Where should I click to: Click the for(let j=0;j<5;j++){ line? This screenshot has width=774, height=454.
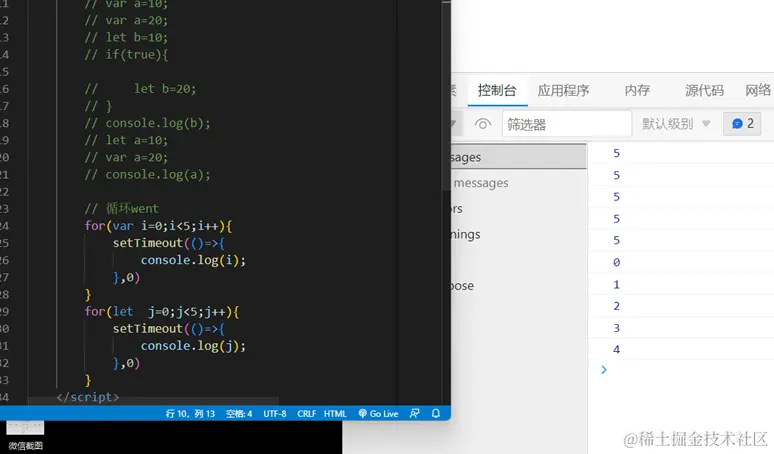click(161, 312)
